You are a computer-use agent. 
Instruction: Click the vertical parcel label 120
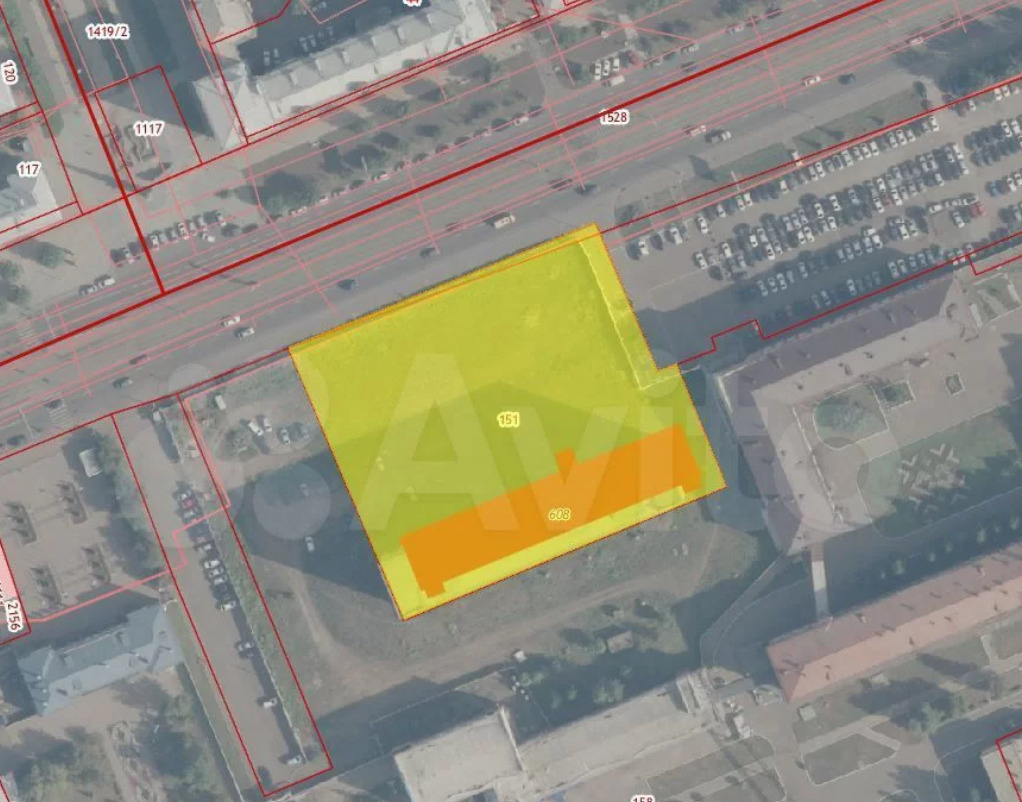(x=10, y=72)
